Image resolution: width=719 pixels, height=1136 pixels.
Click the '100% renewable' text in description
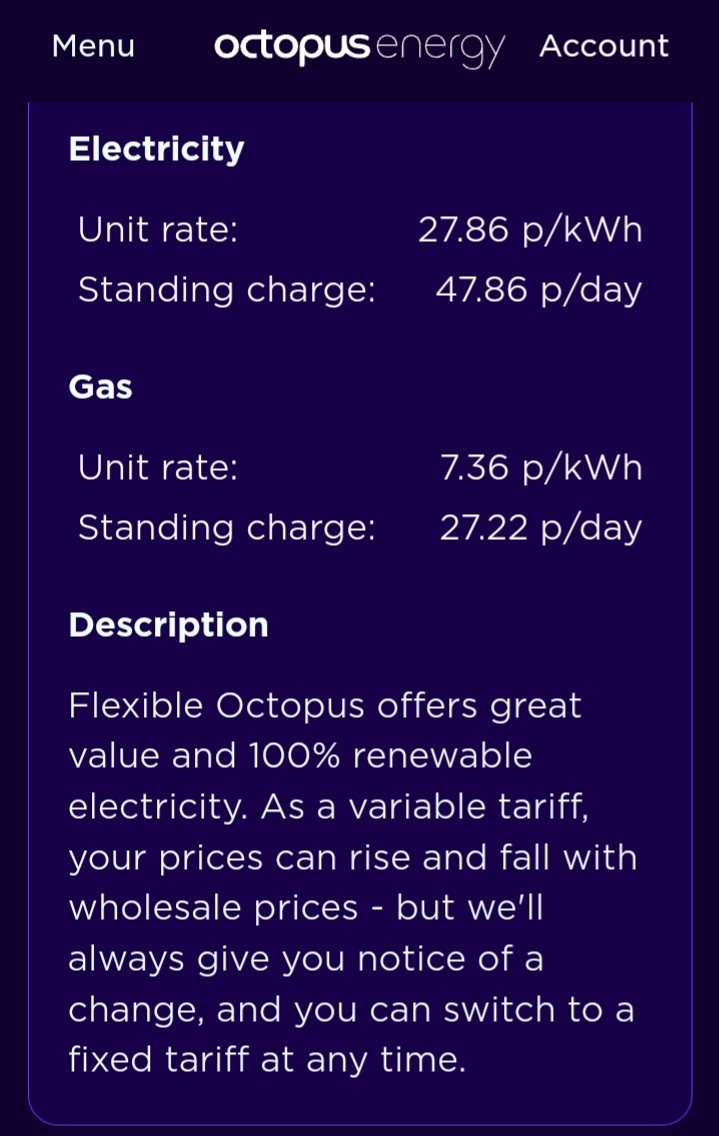[391, 756]
